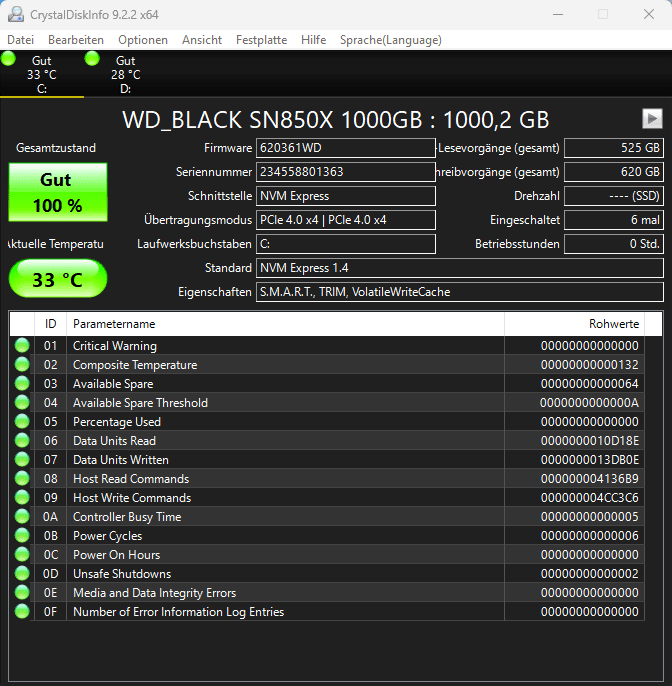Click the 33 °C temperature button

coord(58,279)
